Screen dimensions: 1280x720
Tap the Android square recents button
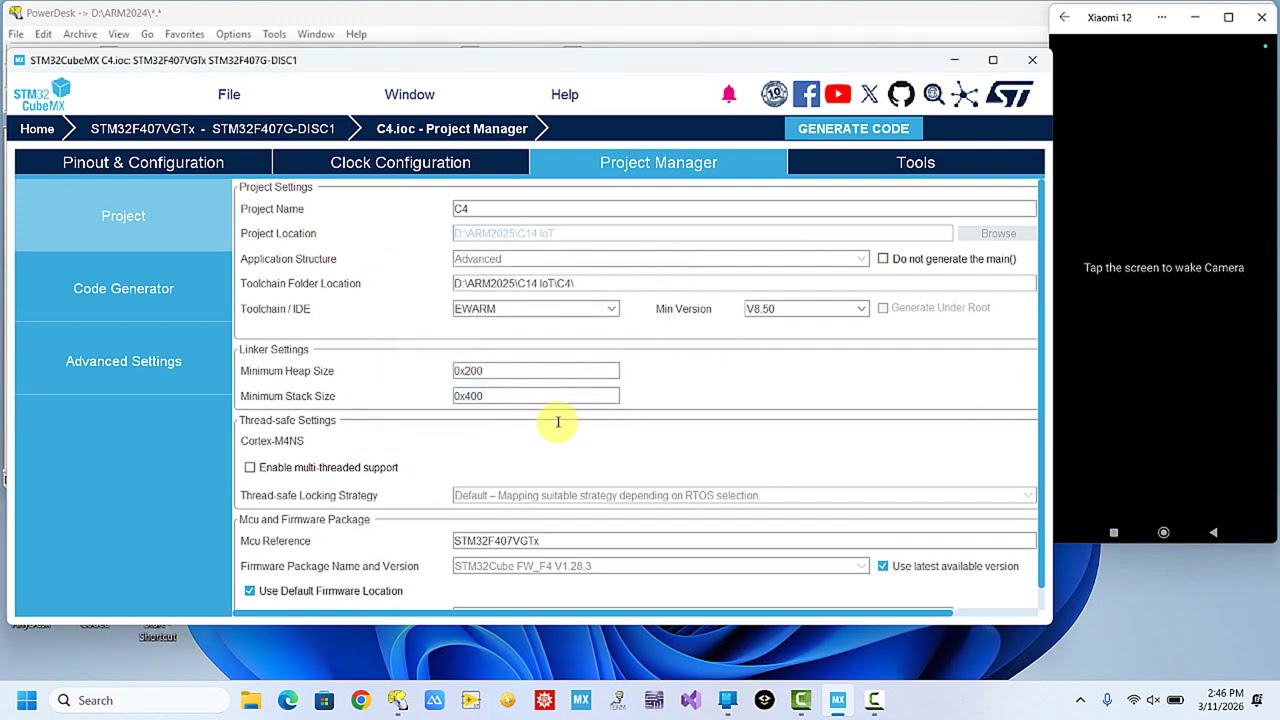pos(1113,533)
